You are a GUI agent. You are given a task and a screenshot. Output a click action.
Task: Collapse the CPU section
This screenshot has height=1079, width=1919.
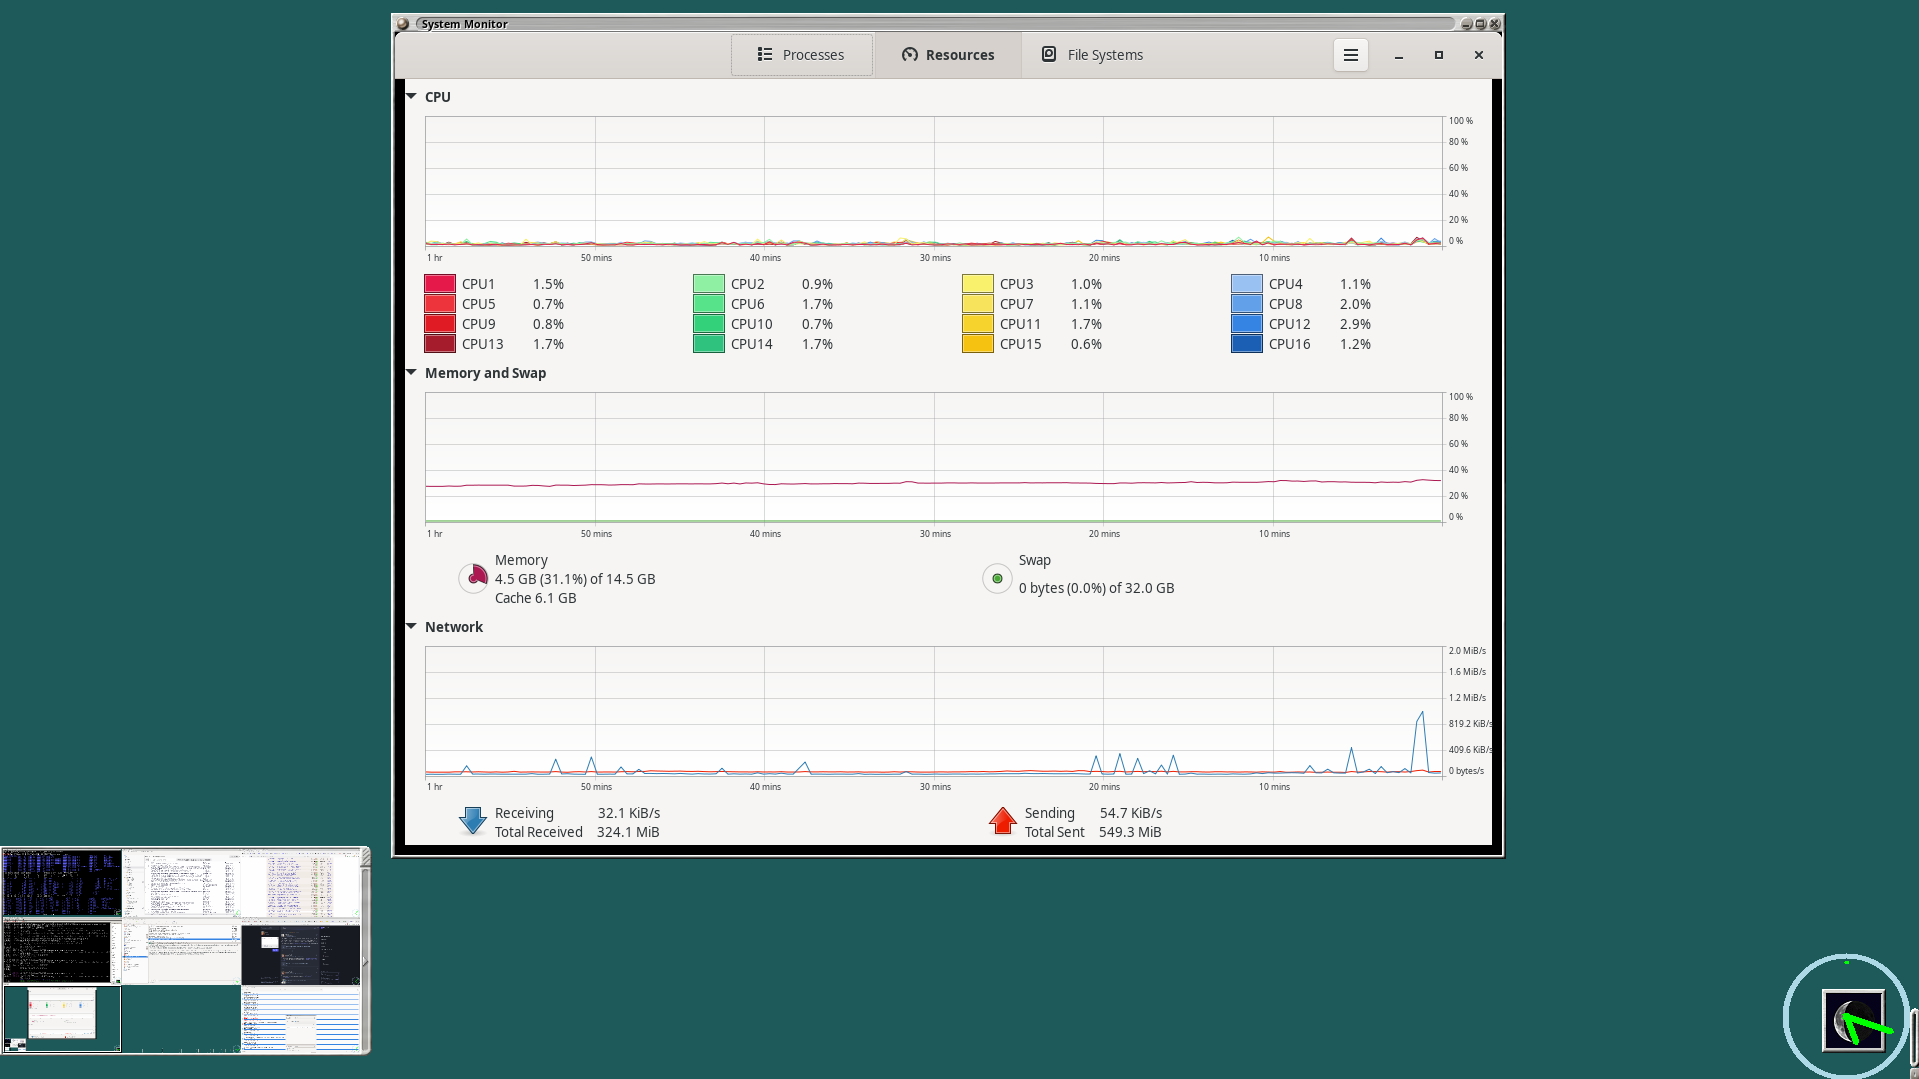pyautogui.click(x=411, y=97)
